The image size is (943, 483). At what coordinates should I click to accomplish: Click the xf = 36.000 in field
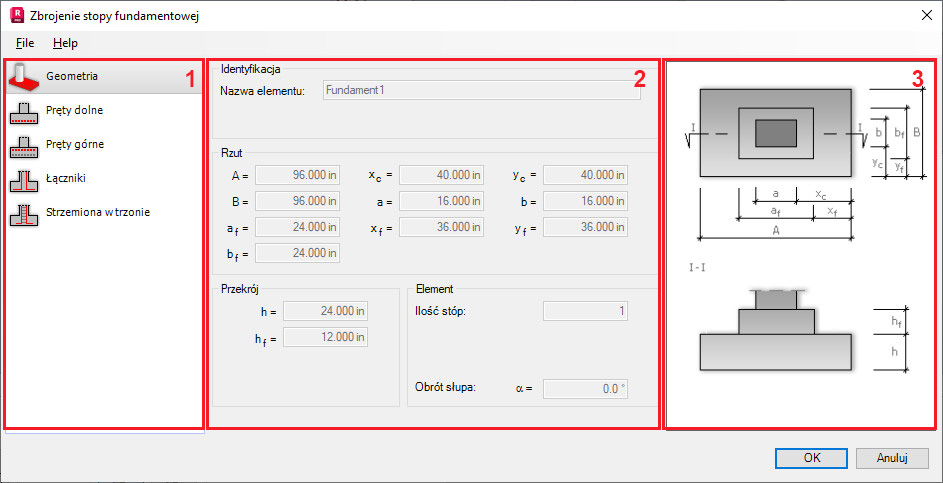pos(441,227)
